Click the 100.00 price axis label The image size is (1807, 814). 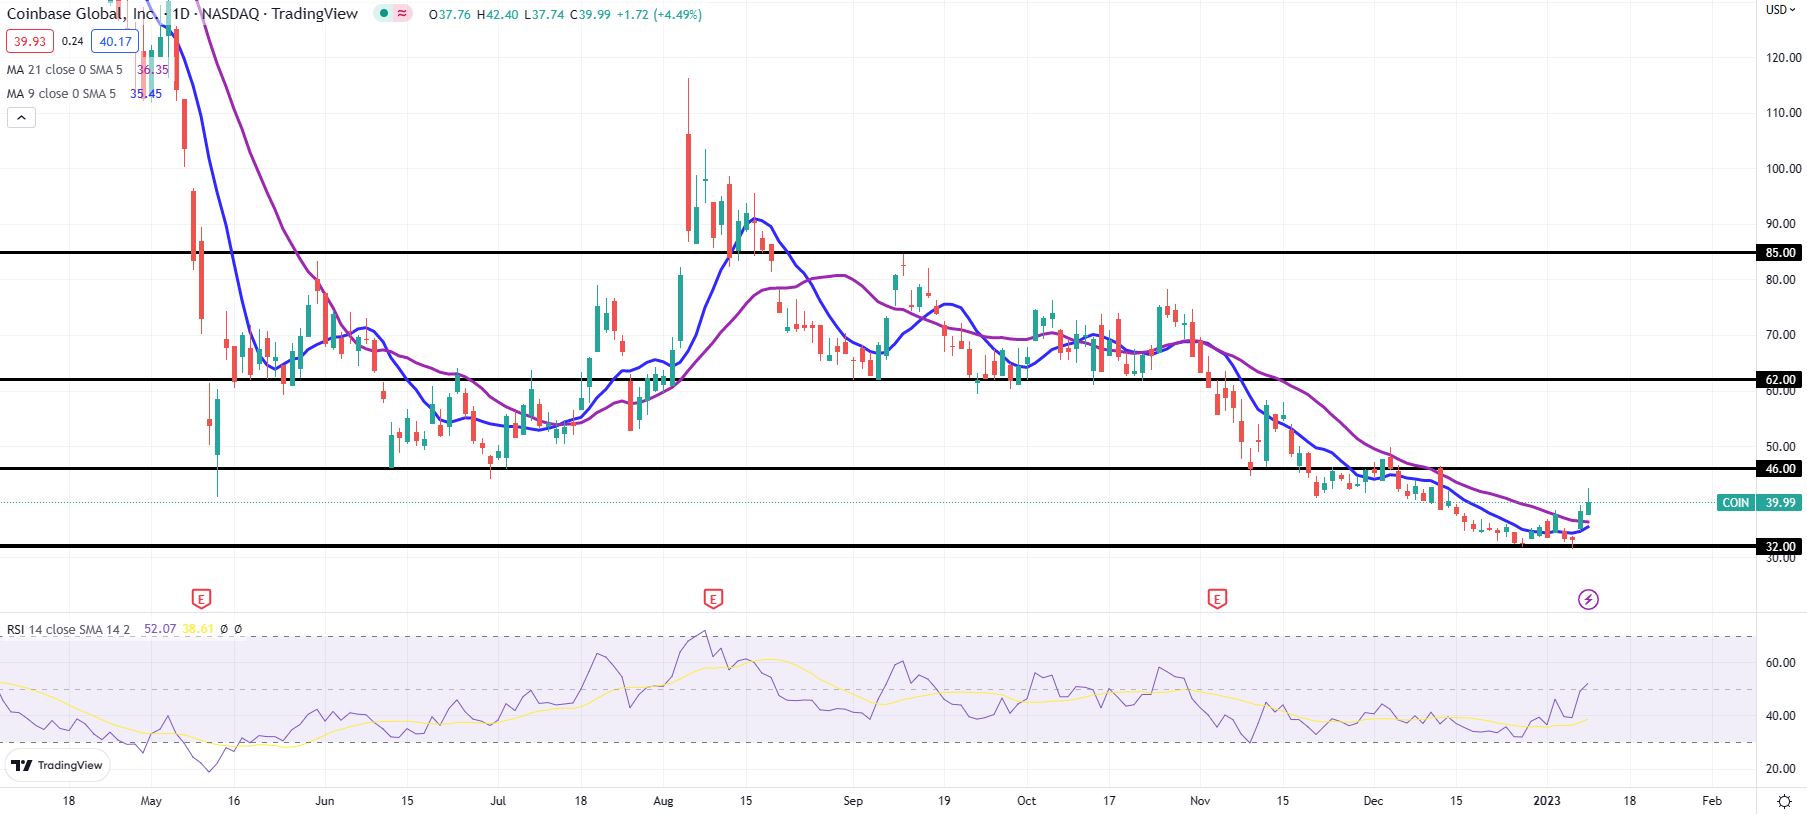[x=1783, y=169]
